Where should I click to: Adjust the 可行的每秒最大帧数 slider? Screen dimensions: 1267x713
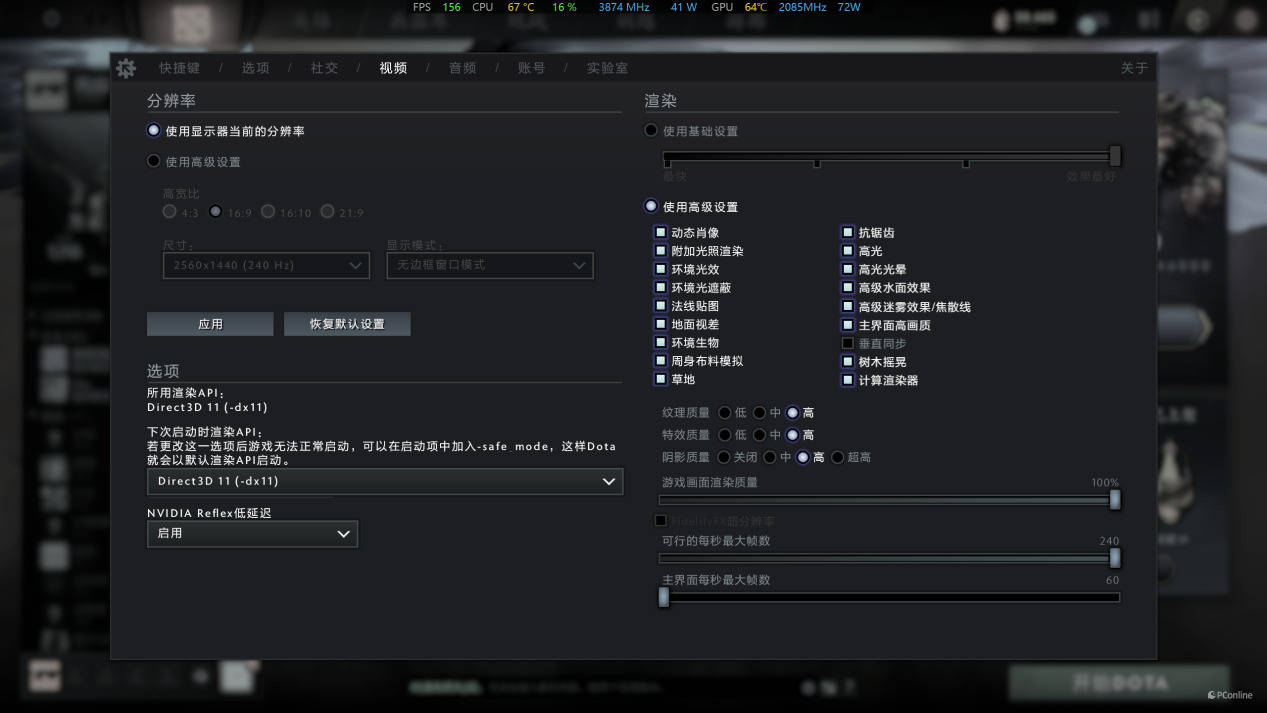coord(890,558)
